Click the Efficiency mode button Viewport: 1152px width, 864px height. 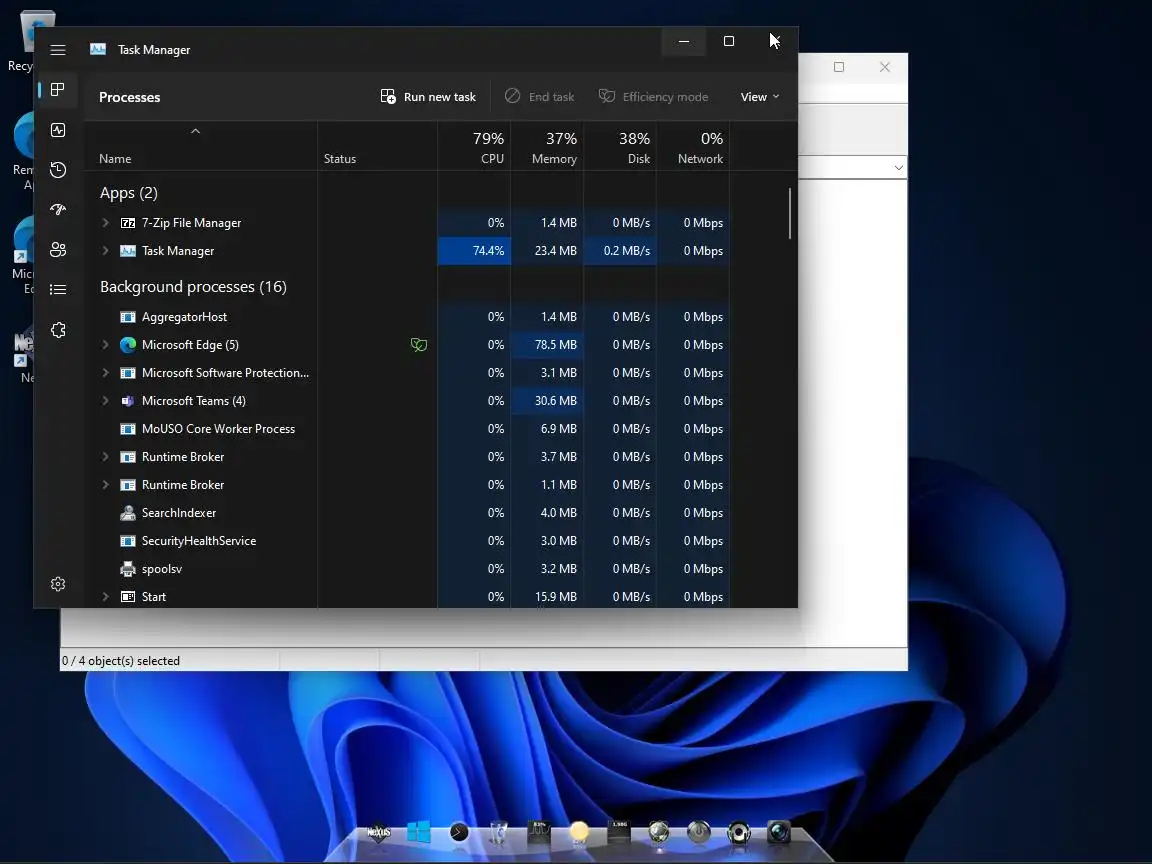click(654, 97)
